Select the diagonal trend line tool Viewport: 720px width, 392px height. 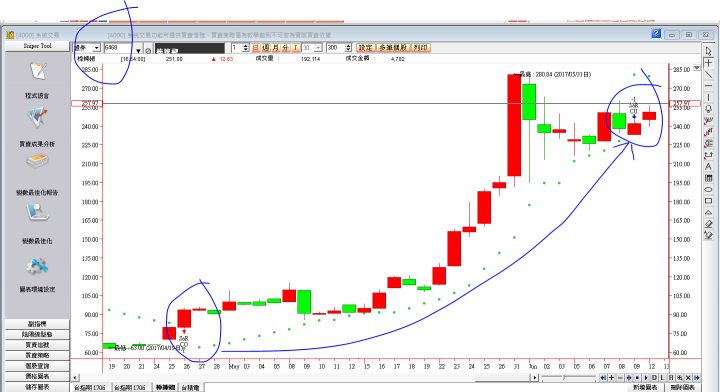point(708,74)
